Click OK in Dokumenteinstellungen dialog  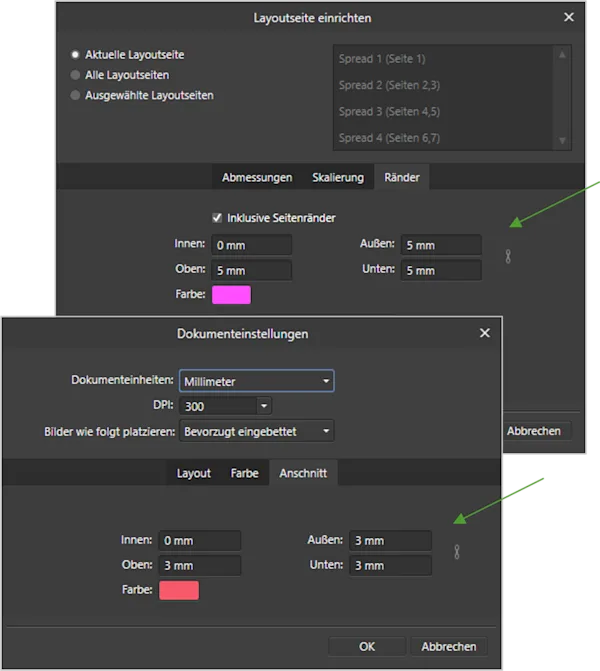(367, 646)
